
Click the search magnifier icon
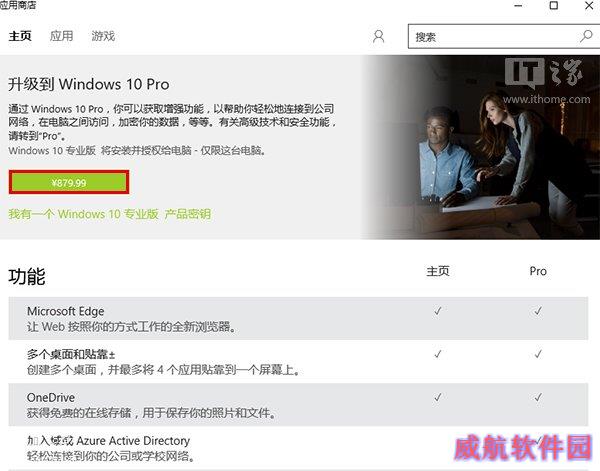point(586,37)
